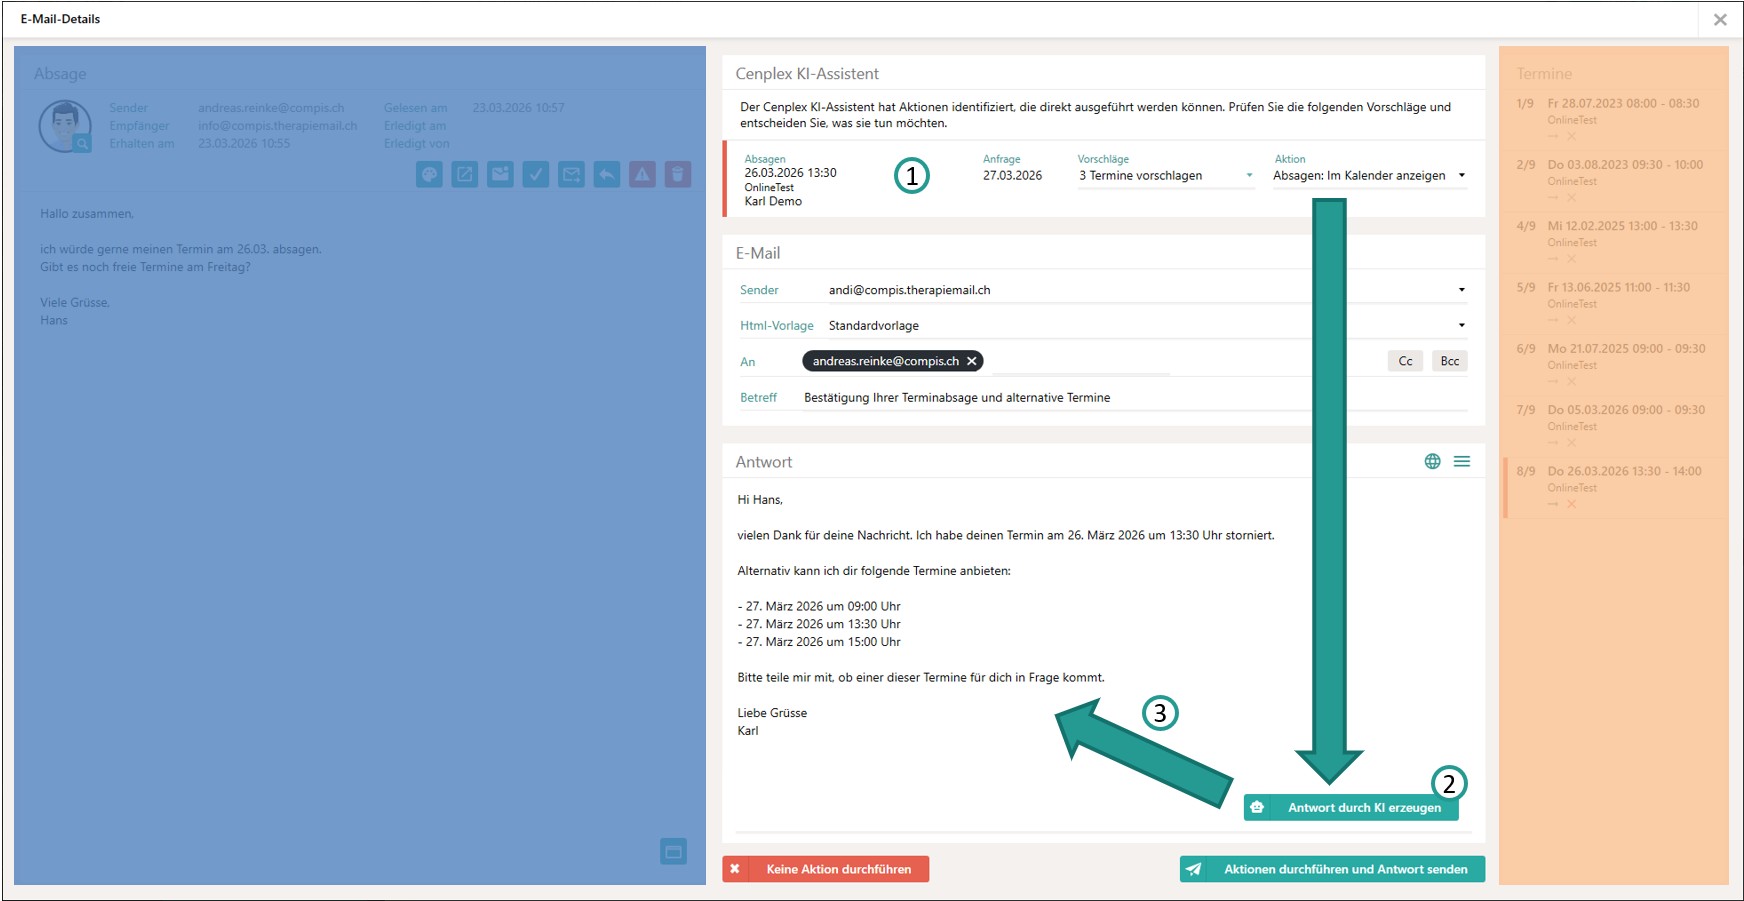The width and height of the screenshot is (1744, 901).
Task: Click the magnifier icon on sender avatar
Action: pyautogui.click(x=82, y=144)
